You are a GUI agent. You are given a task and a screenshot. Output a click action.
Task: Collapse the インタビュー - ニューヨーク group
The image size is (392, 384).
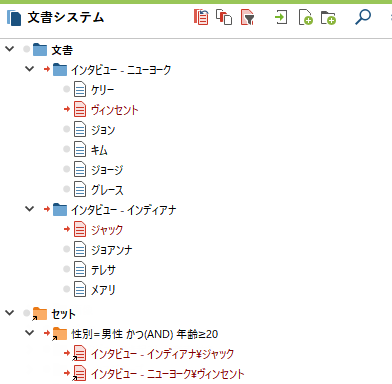point(30,69)
